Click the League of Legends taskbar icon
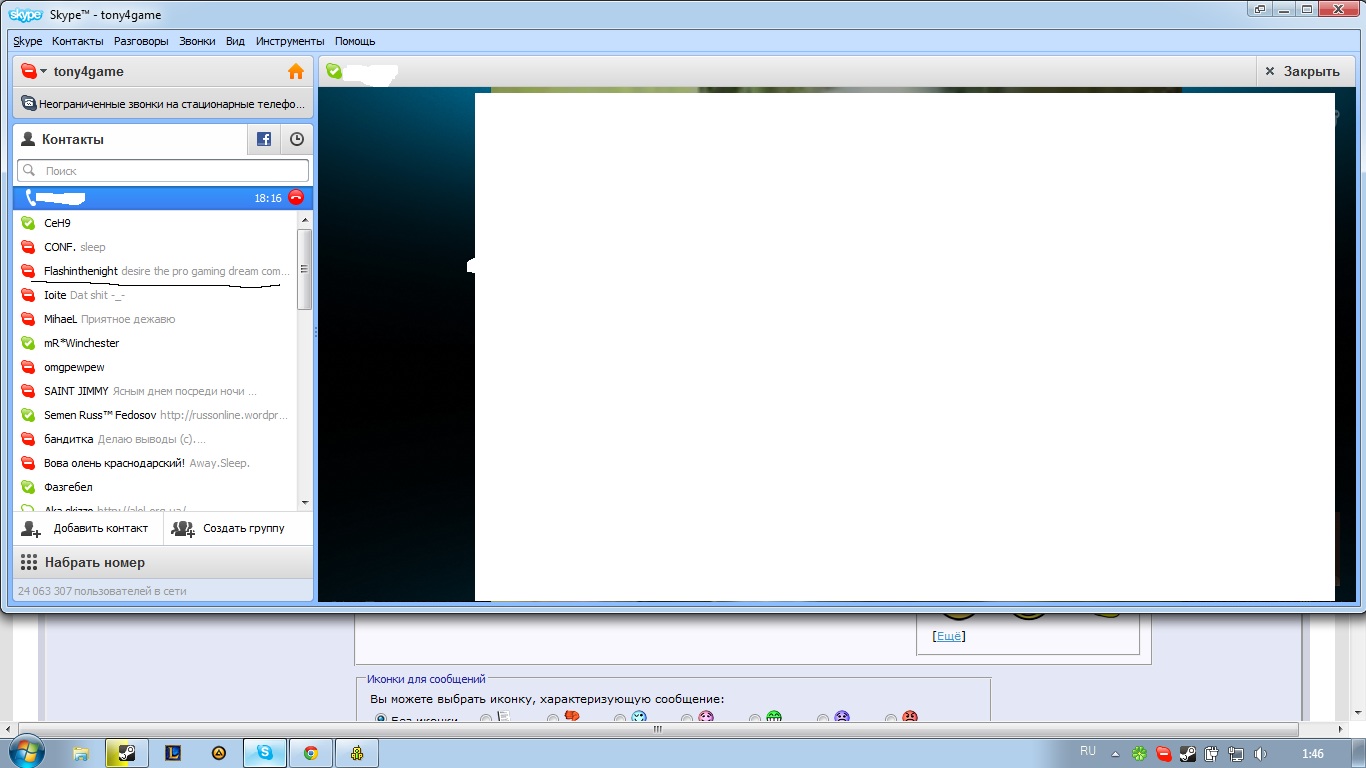 (x=172, y=753)
